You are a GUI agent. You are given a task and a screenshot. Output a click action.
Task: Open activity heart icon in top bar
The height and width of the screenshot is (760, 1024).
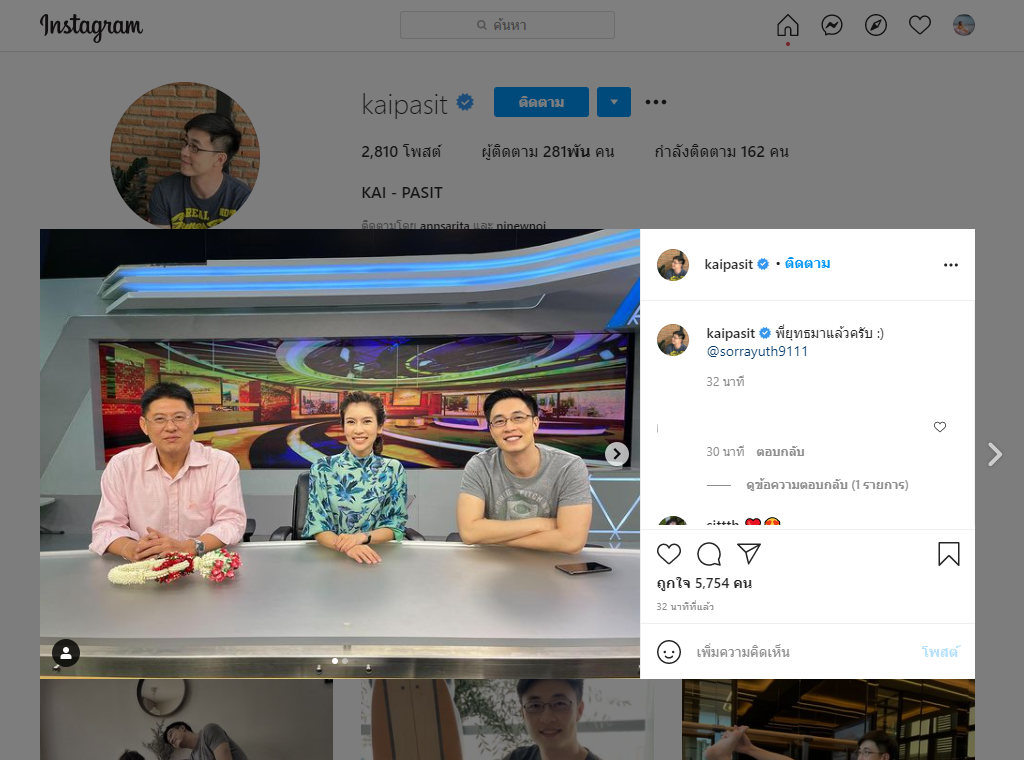920,25
